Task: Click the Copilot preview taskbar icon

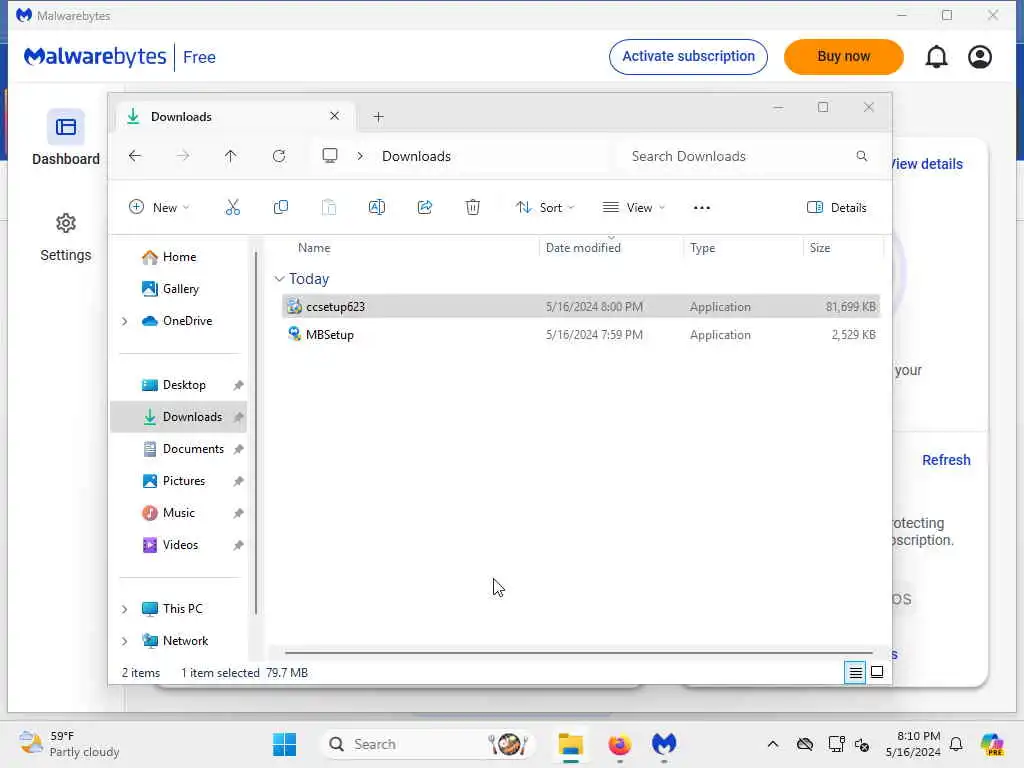Action: click(992, 744)
